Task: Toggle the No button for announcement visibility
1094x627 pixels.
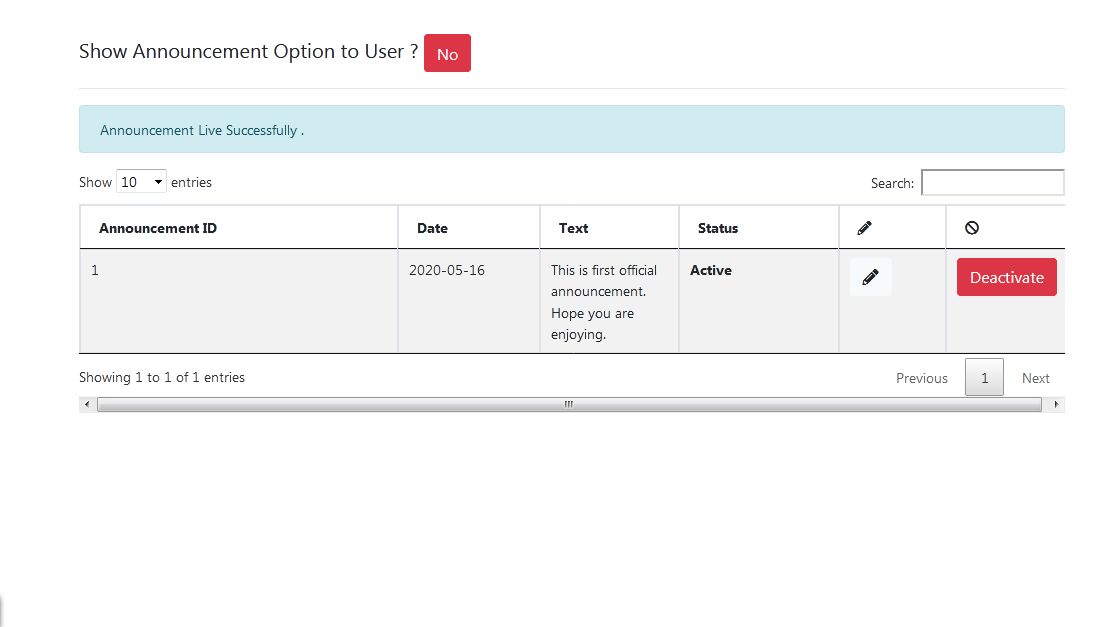Action: click(x=447, y=54)
